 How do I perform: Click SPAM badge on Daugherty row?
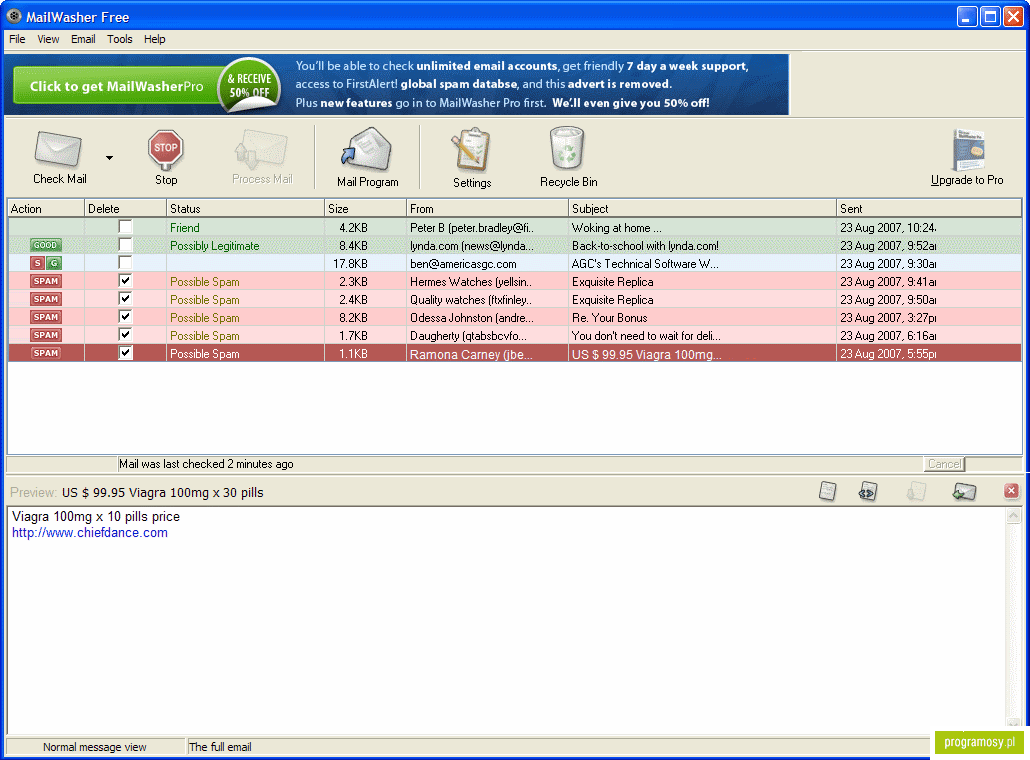[46, 335]
